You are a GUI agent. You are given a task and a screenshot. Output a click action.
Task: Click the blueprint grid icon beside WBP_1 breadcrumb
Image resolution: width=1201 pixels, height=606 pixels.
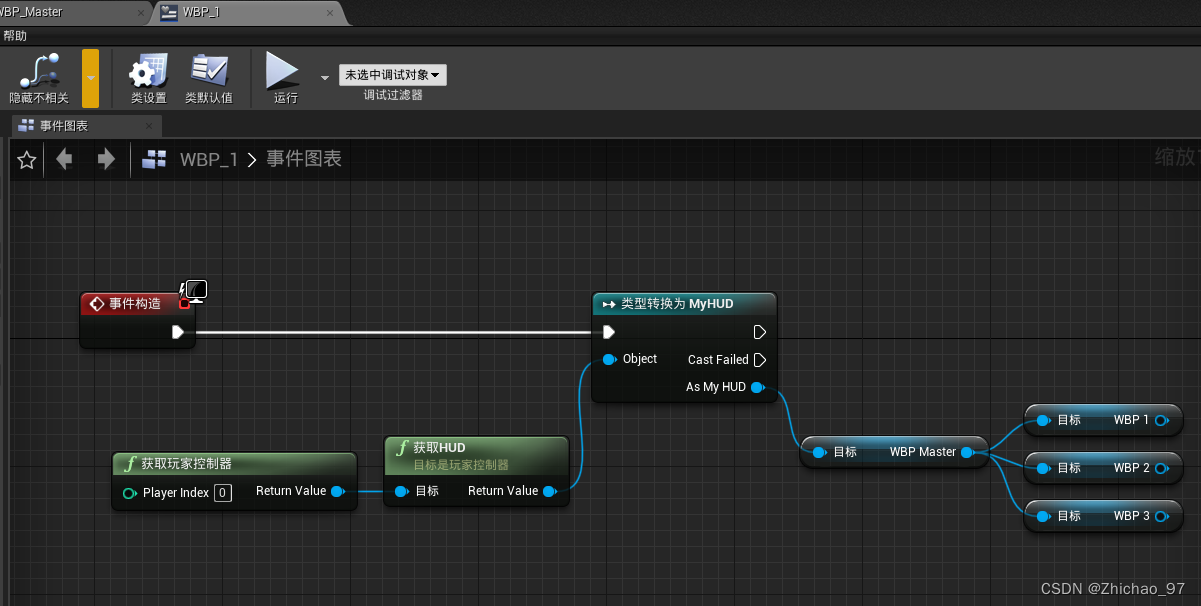tap(154, 159)
